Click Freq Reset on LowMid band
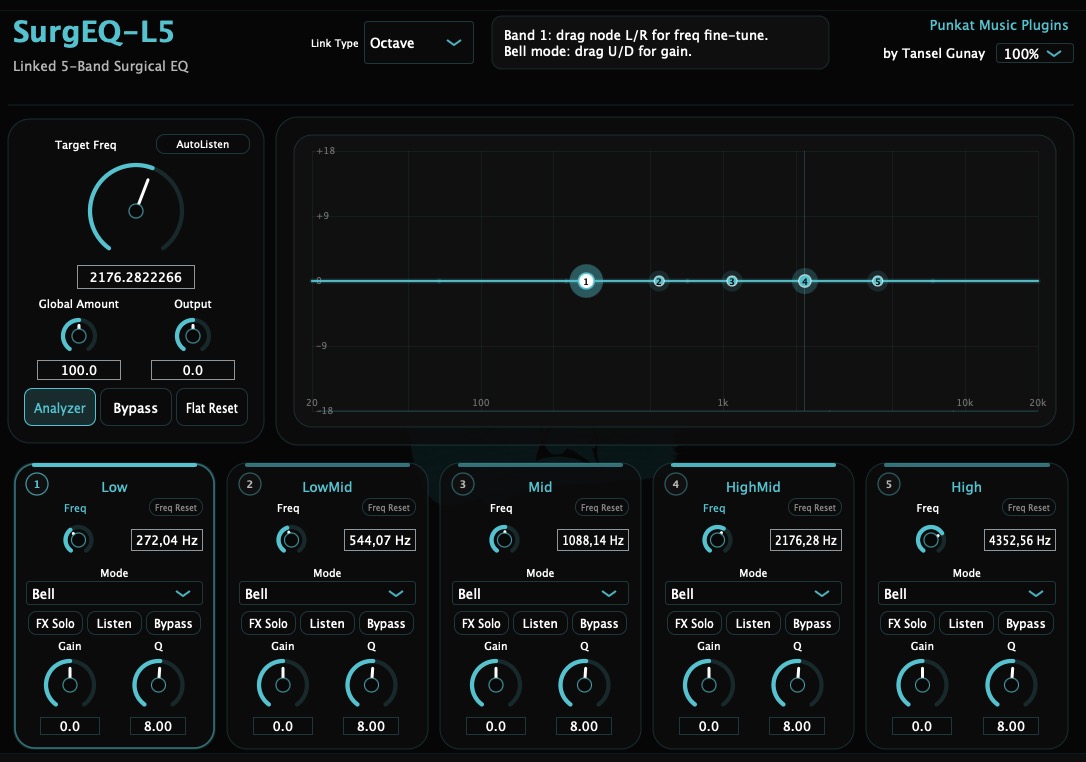Screen dimensions: 1086x762 (x=389, y=508)
